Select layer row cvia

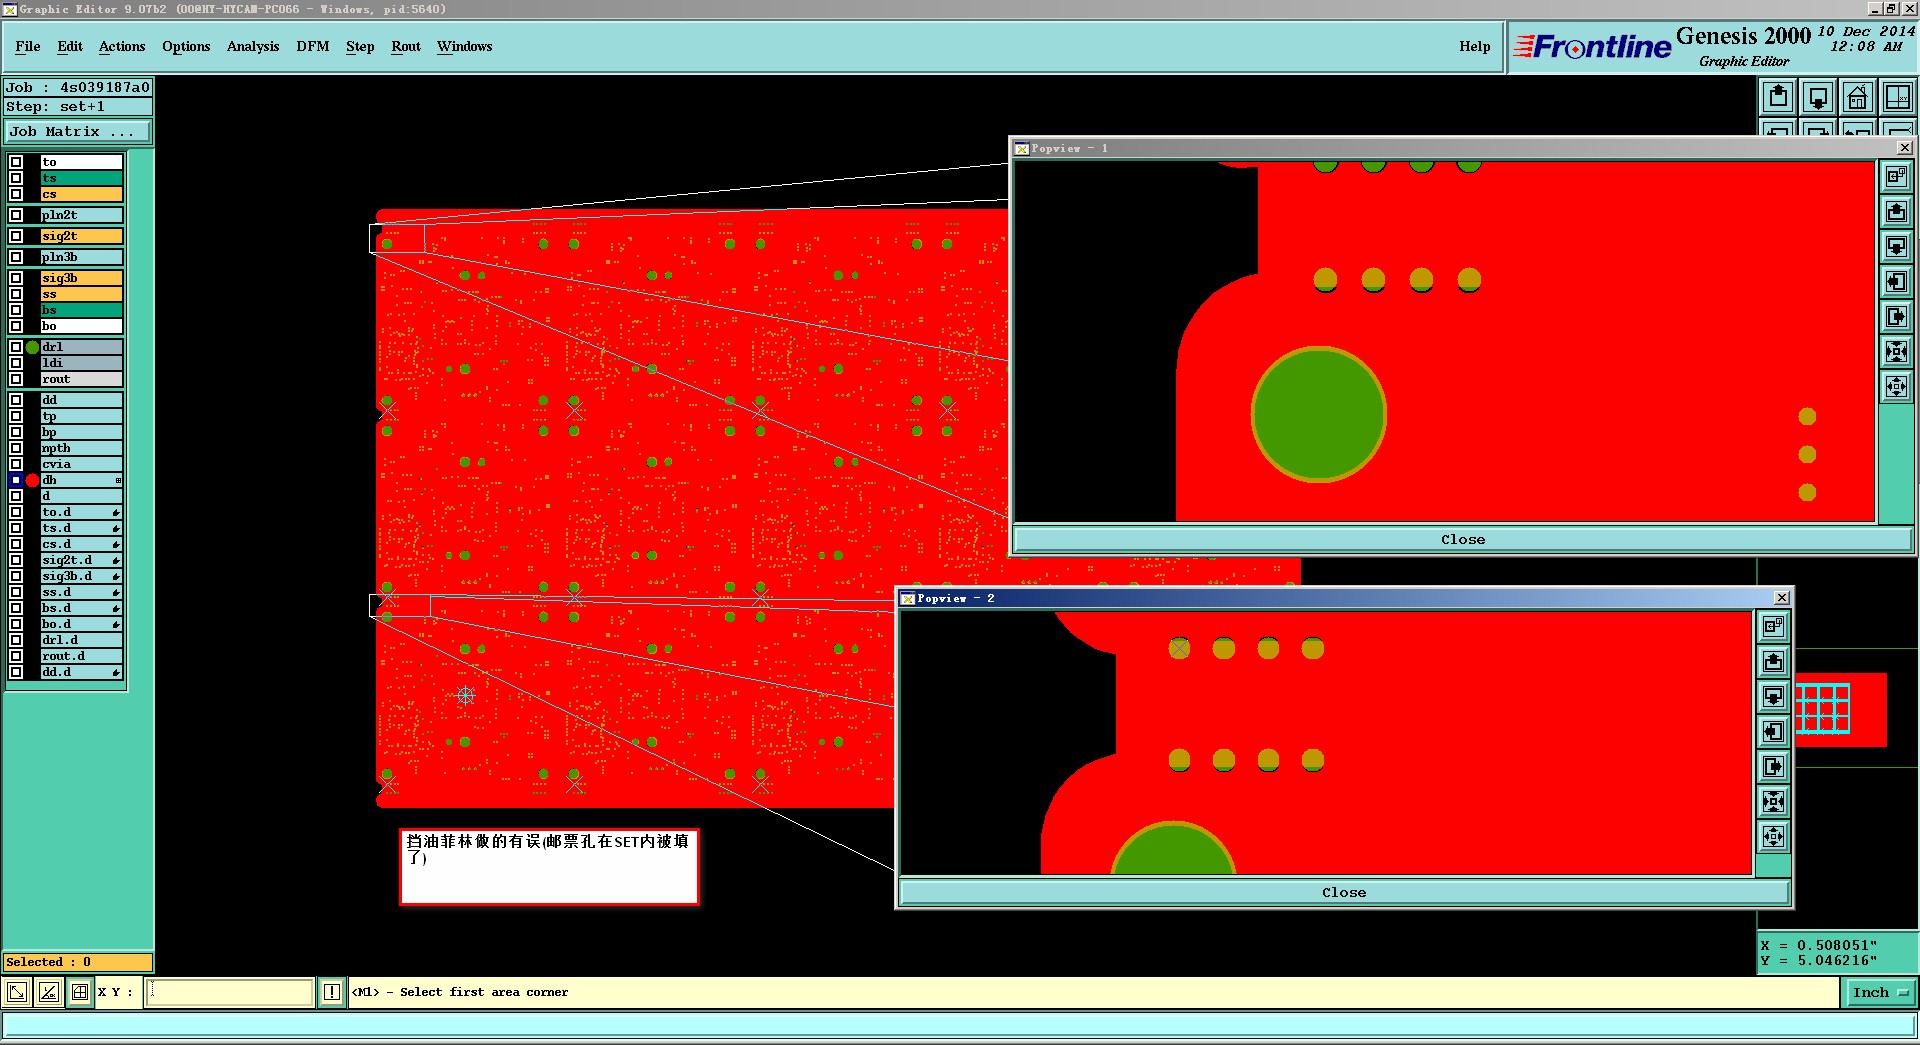81,464
